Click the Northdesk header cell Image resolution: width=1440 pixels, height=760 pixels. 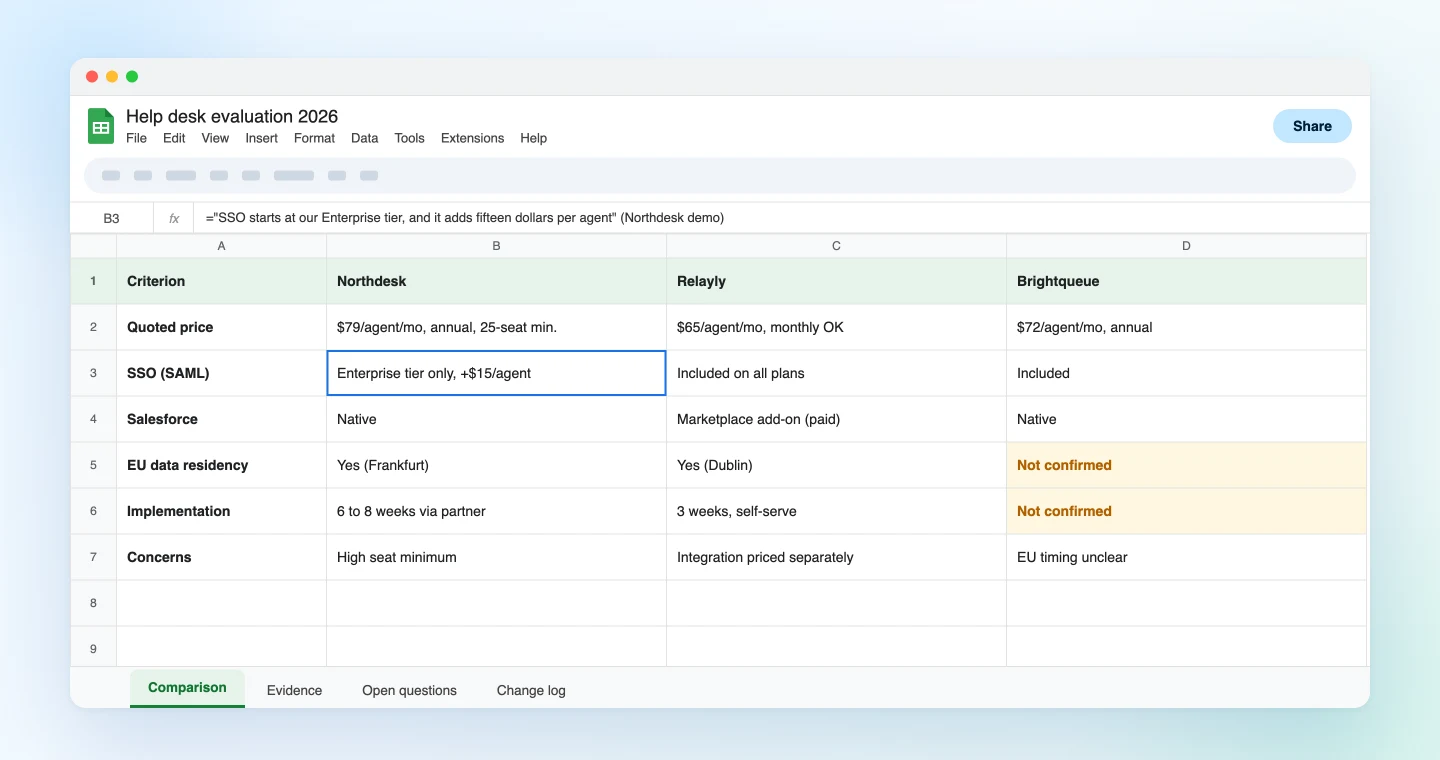click(x=496, y=281)
